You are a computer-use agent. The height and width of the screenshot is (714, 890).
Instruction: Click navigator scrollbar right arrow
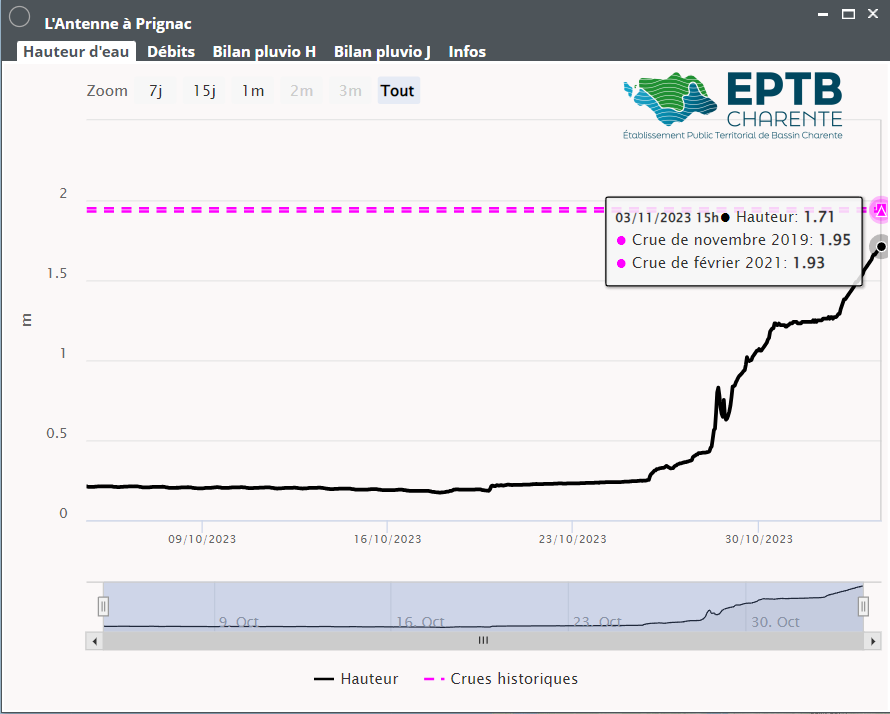pyautogui.click(x=873, y=641)
